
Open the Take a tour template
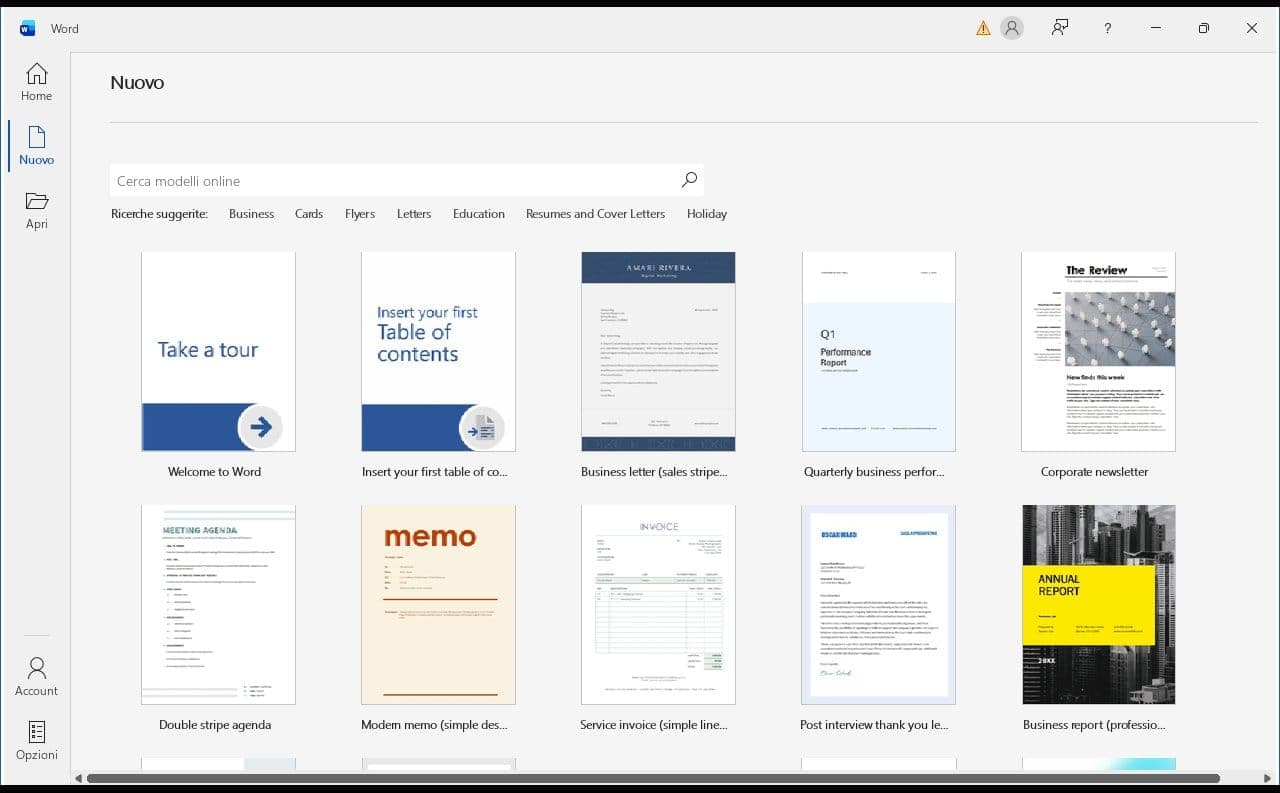click(x=218, y=352)
